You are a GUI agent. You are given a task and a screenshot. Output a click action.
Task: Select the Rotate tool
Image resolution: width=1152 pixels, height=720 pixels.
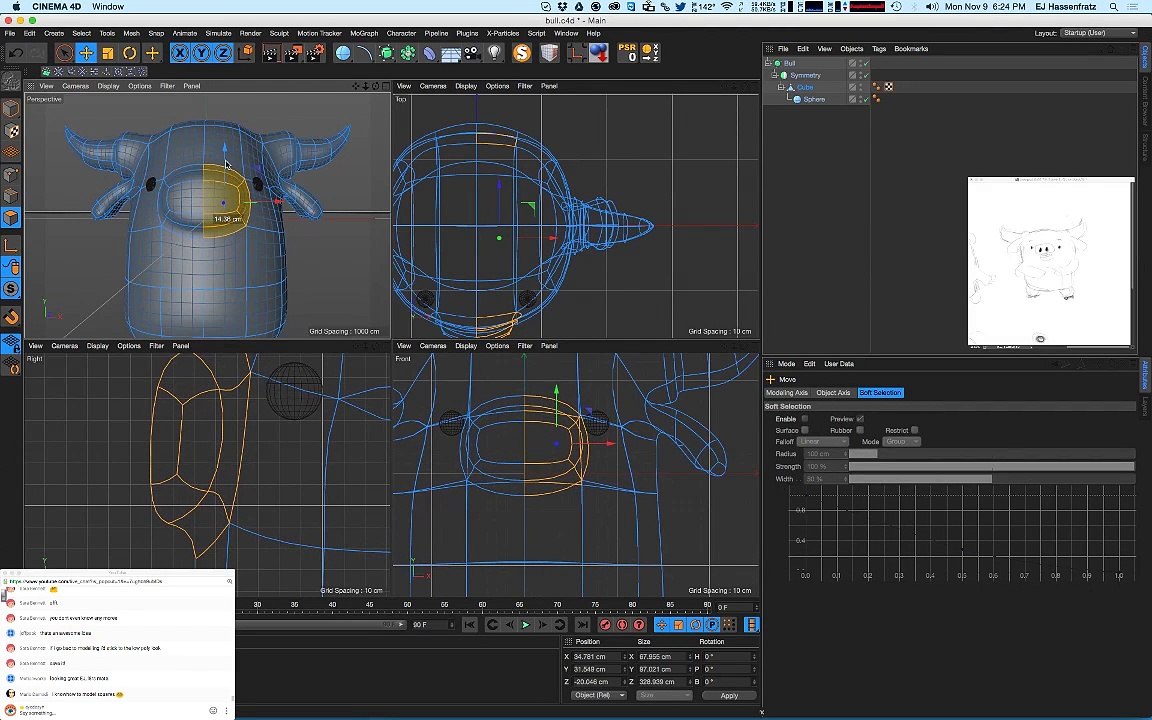[130, 53]
